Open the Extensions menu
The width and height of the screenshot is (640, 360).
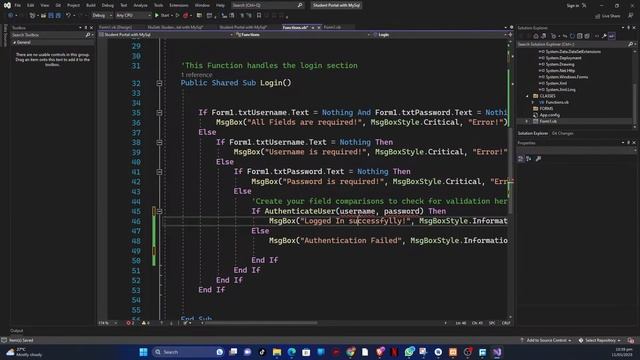point(179,5)
